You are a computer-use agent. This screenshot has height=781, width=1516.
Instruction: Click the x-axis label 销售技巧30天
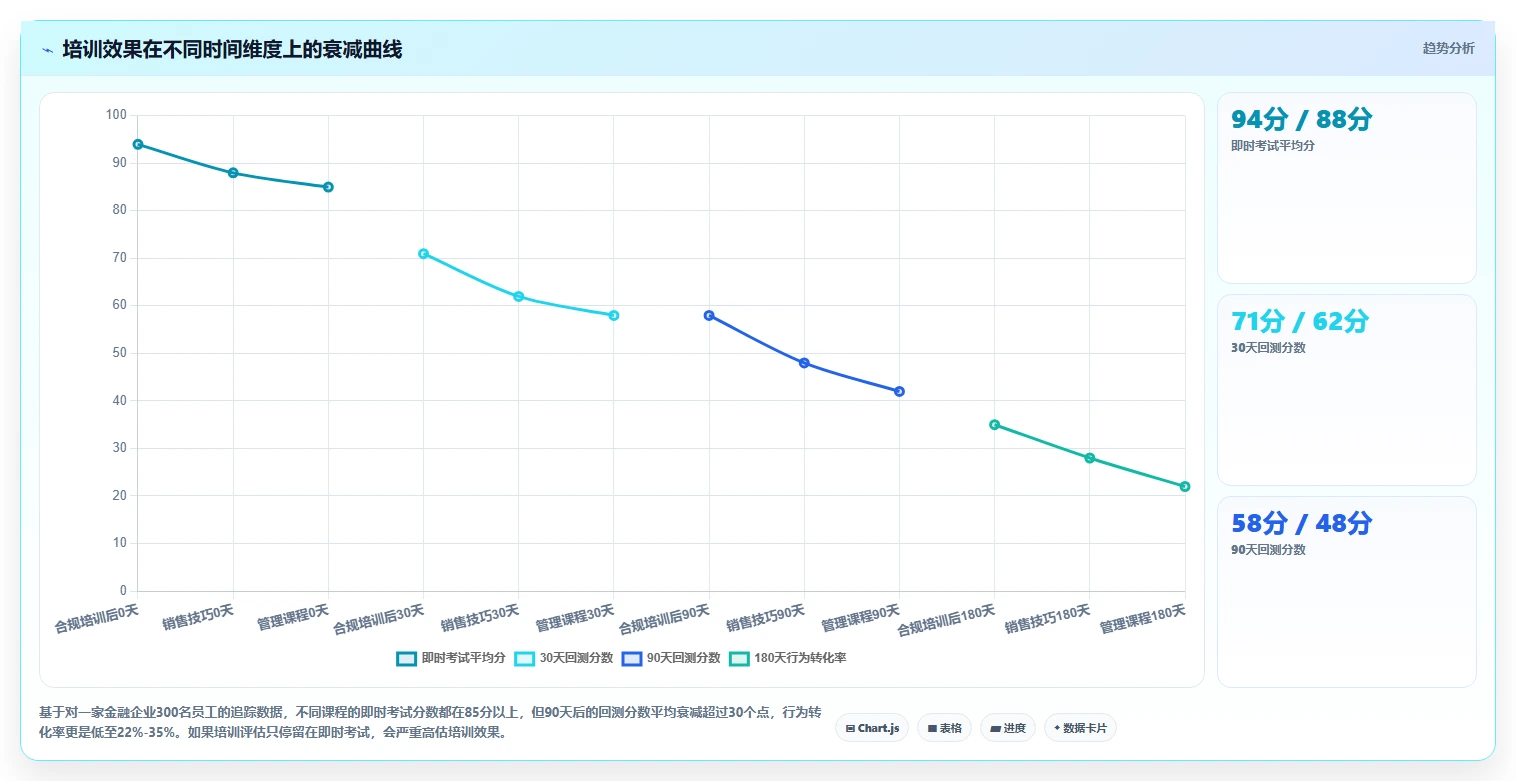point(480,618)
